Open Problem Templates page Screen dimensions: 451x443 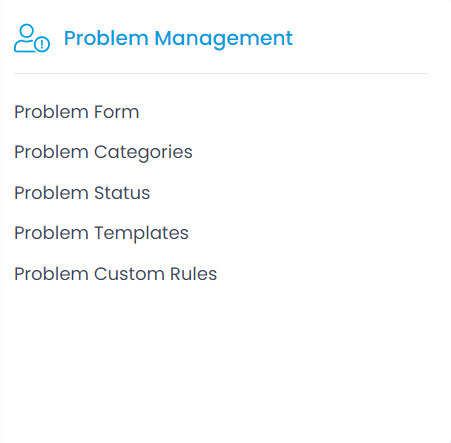click(x=101, y=233)
